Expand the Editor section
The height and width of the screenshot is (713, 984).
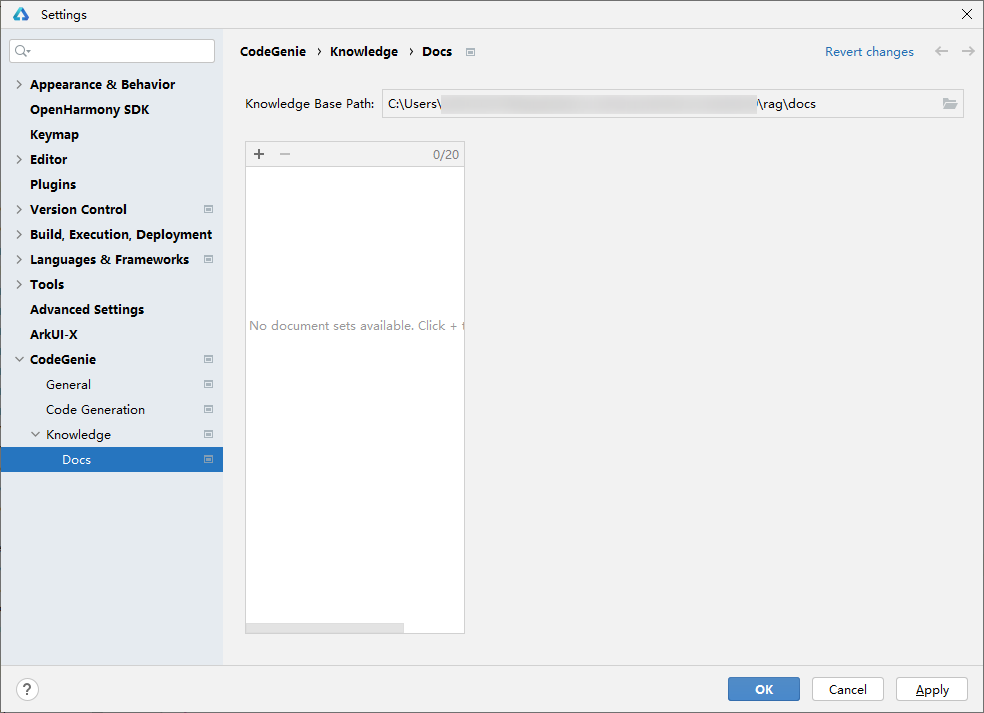coord(19,159)
